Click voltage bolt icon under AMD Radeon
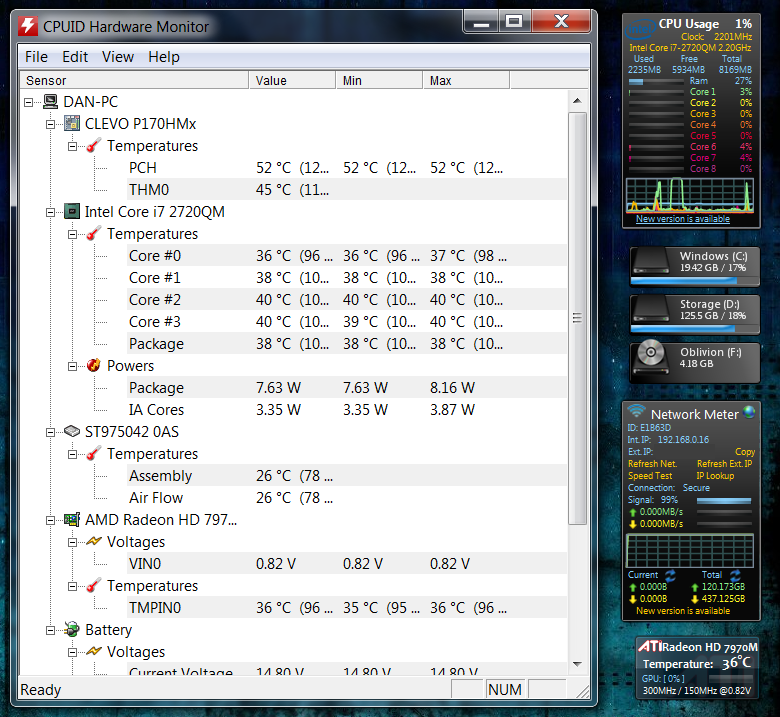This screenshot has height=717, width=780. [94, 541]
